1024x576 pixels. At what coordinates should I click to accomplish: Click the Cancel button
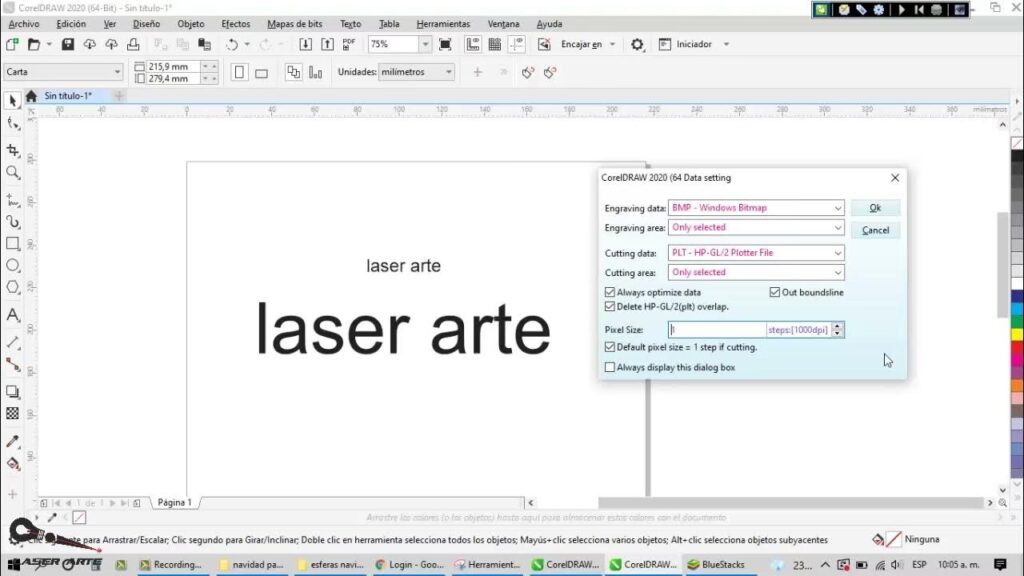(x=875, y=230)
